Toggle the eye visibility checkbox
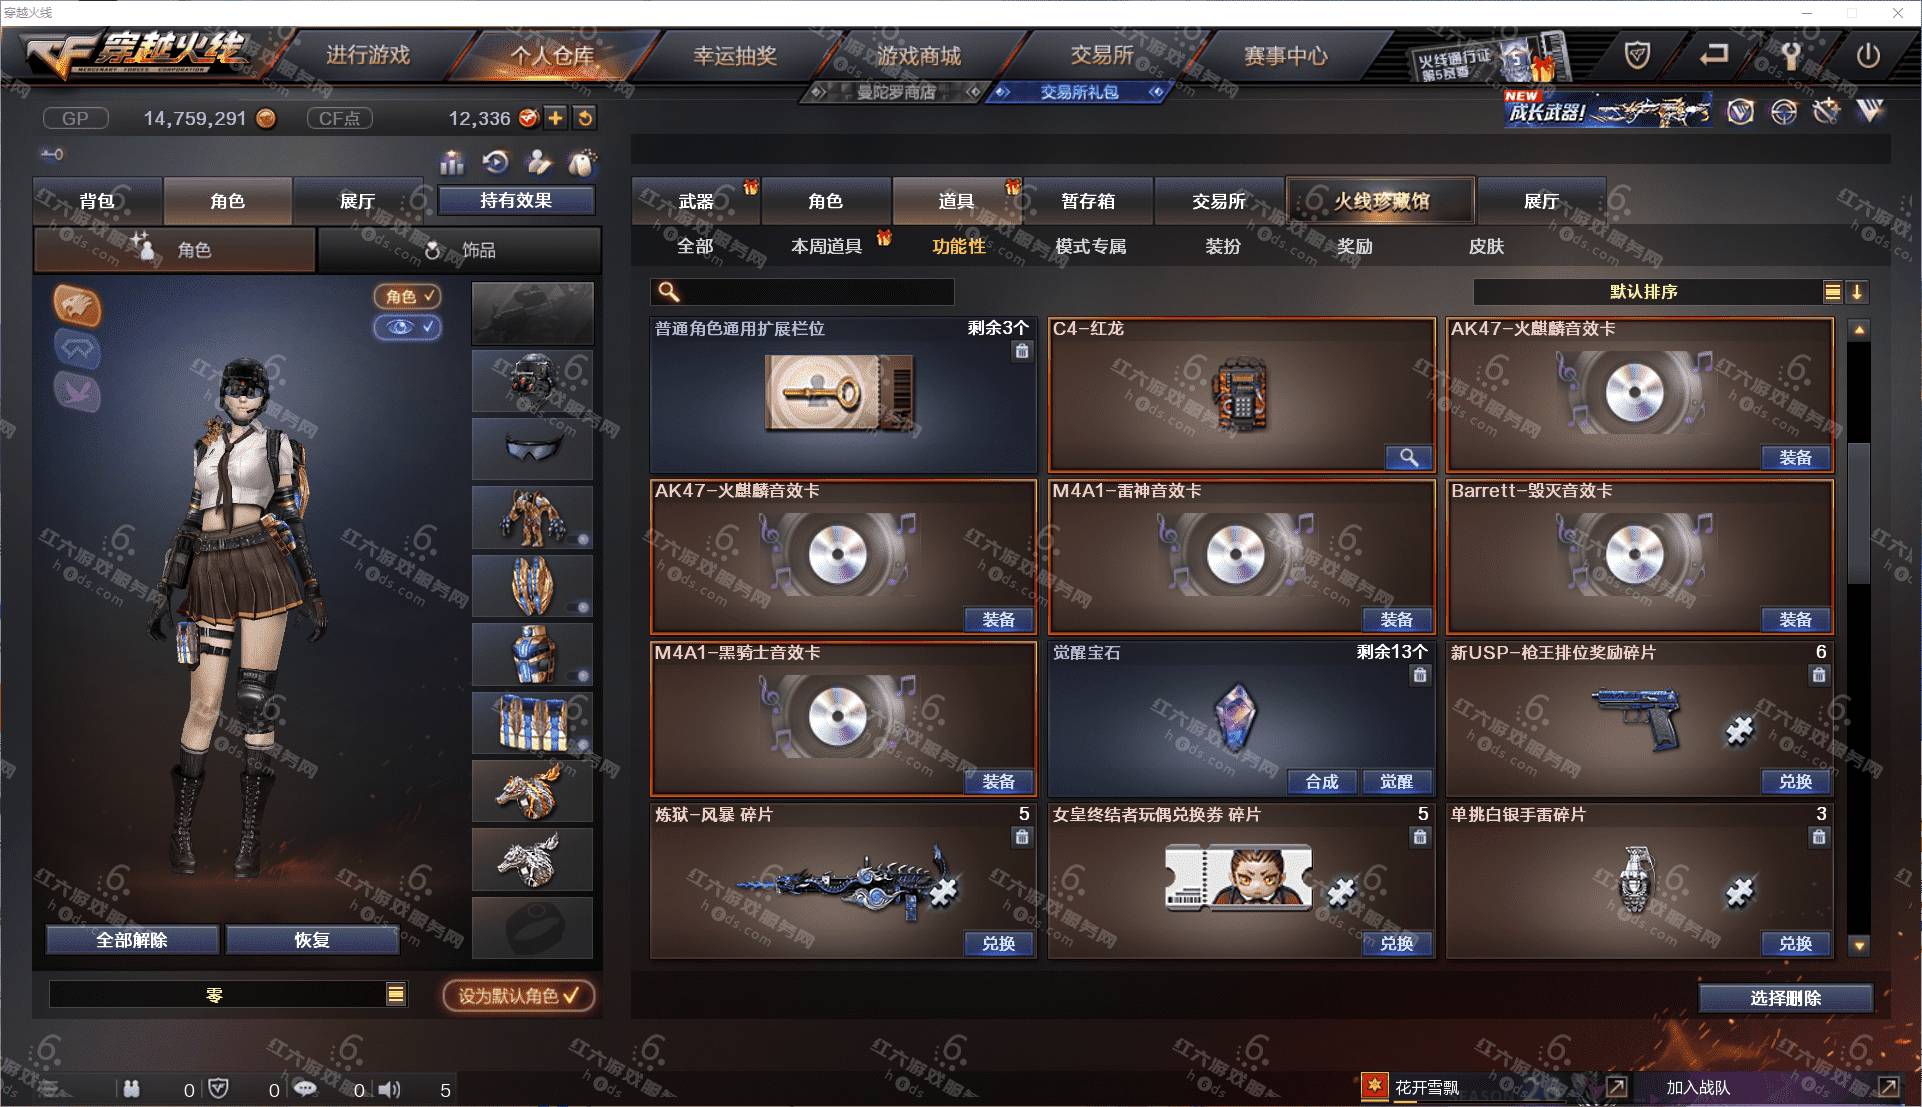This screenshot has height=1107, width=1922. click(x=407, y=327)
